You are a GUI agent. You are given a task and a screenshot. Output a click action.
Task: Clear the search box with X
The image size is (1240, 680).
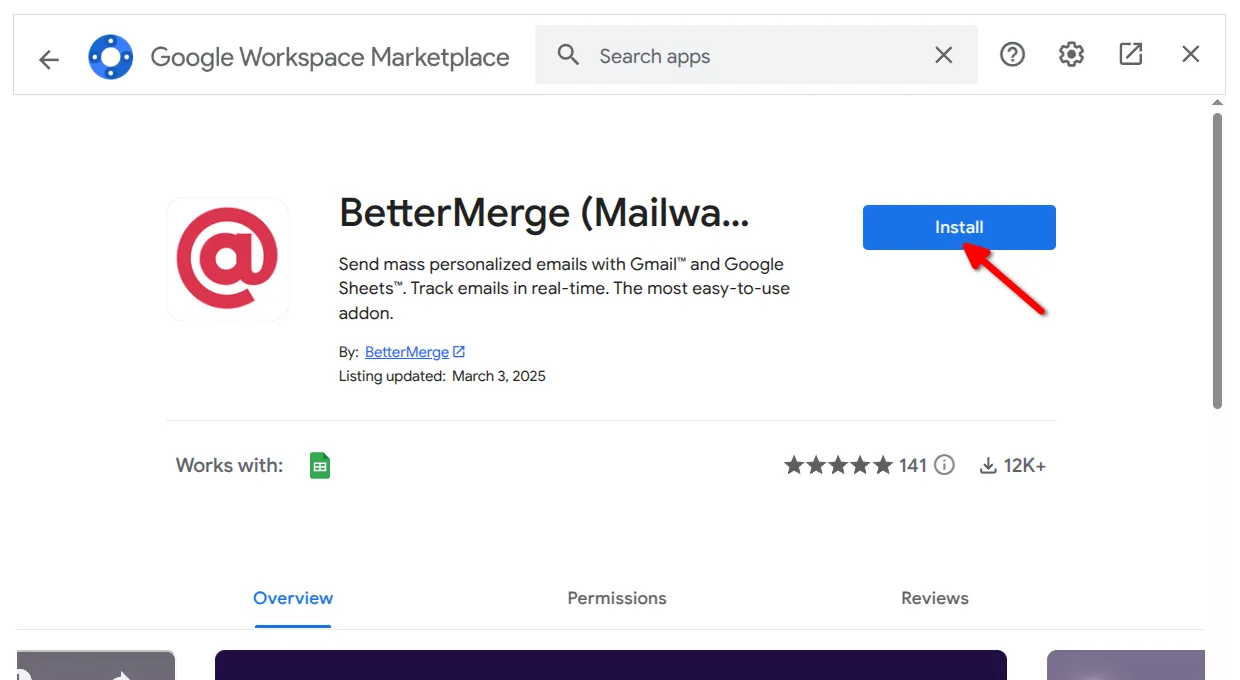click(943, 55)
